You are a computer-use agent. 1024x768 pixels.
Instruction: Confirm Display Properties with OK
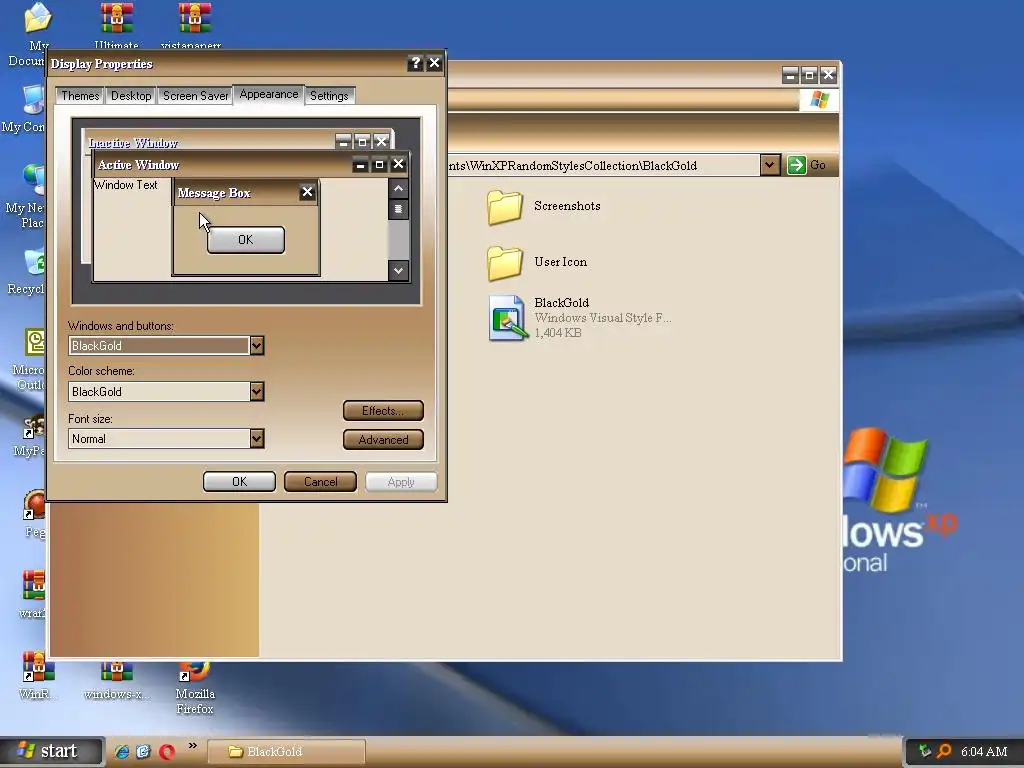(x=239, y=481)
